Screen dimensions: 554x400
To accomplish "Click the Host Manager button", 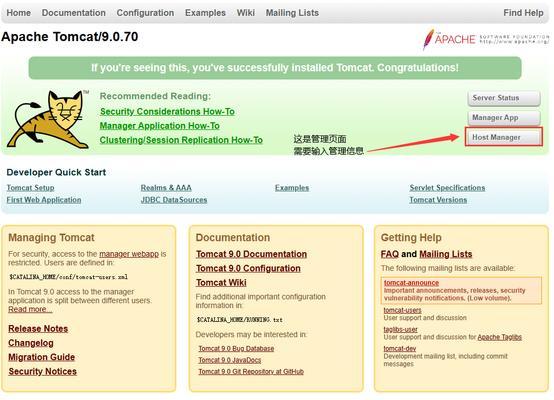I will click(504, 137).
